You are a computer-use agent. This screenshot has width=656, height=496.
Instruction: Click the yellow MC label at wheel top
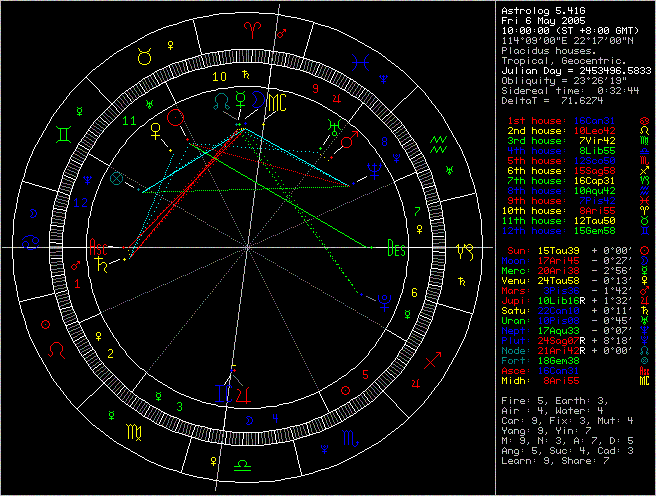tap(277, 101)
